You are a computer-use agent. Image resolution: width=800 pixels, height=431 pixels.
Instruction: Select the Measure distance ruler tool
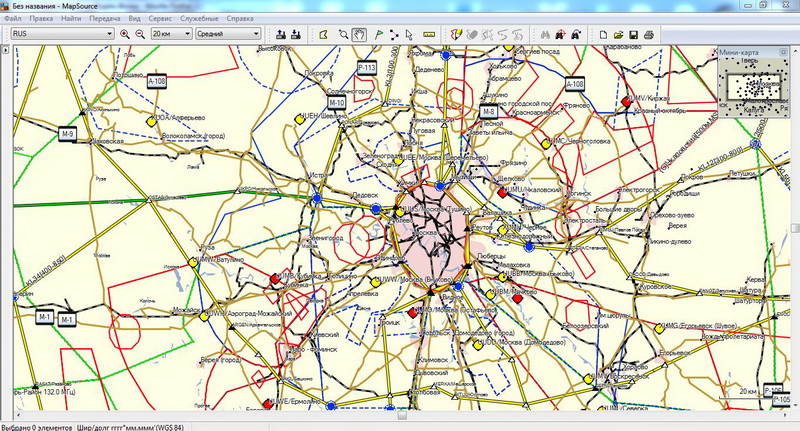point(430,34)
